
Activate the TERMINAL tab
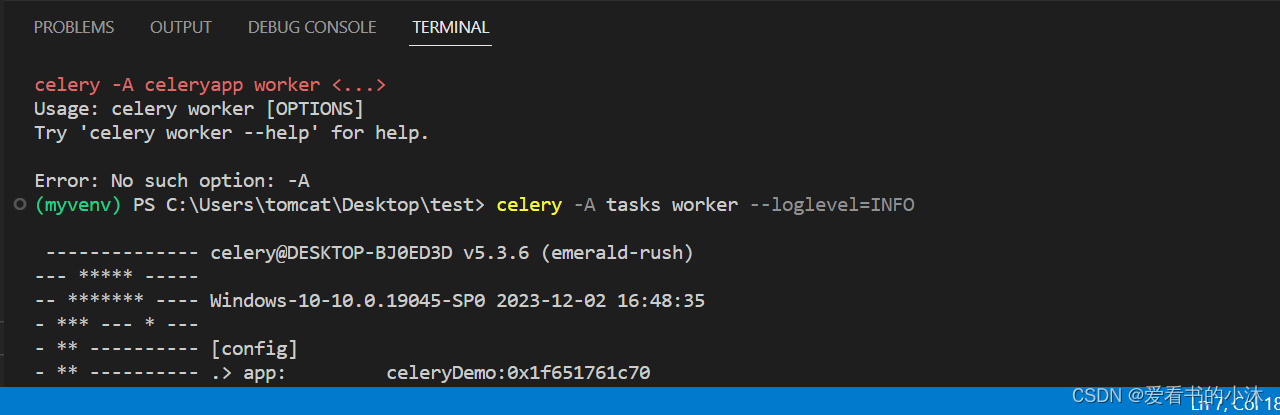click(451, 27)
